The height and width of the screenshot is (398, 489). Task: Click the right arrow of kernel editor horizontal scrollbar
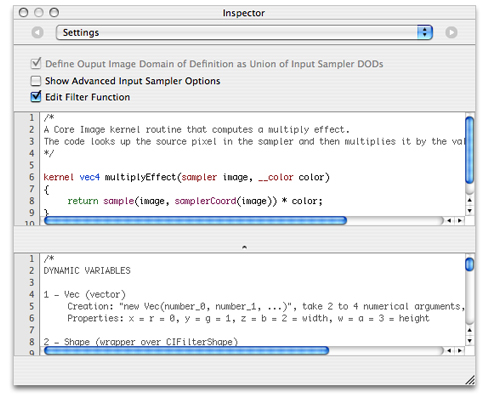click(x=460, y=221)
